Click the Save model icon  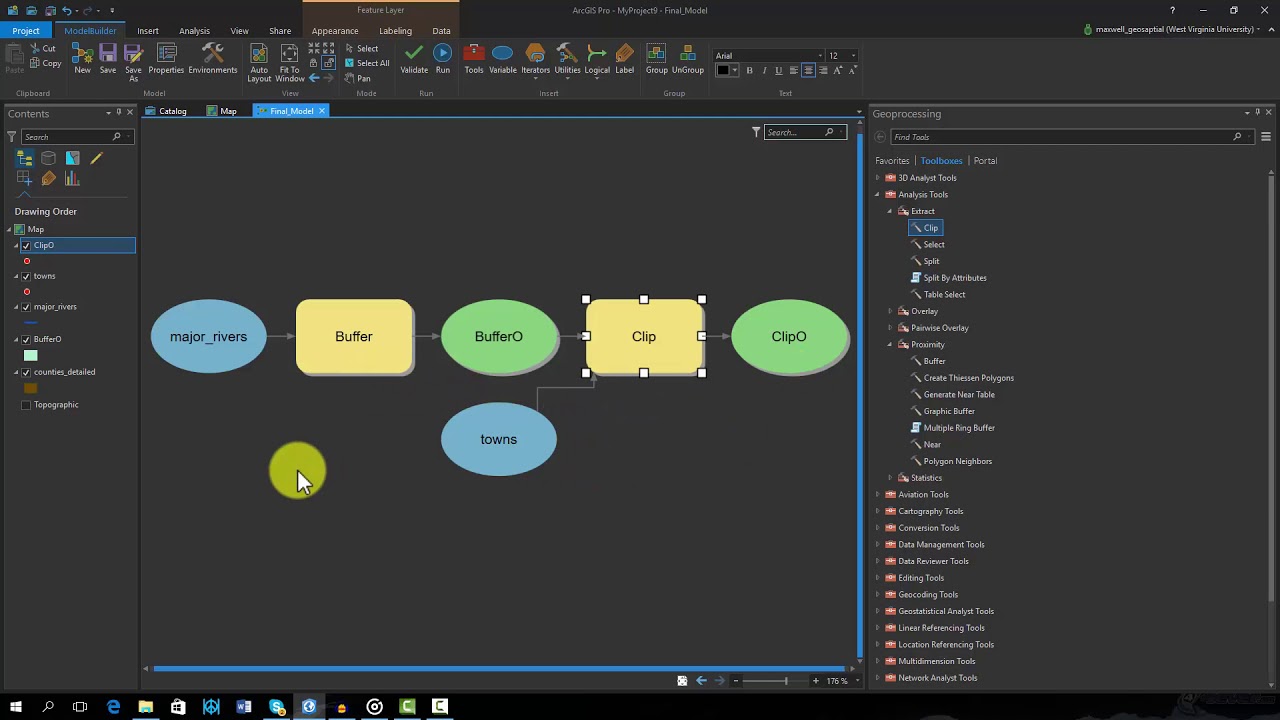(x=108, y=59)
